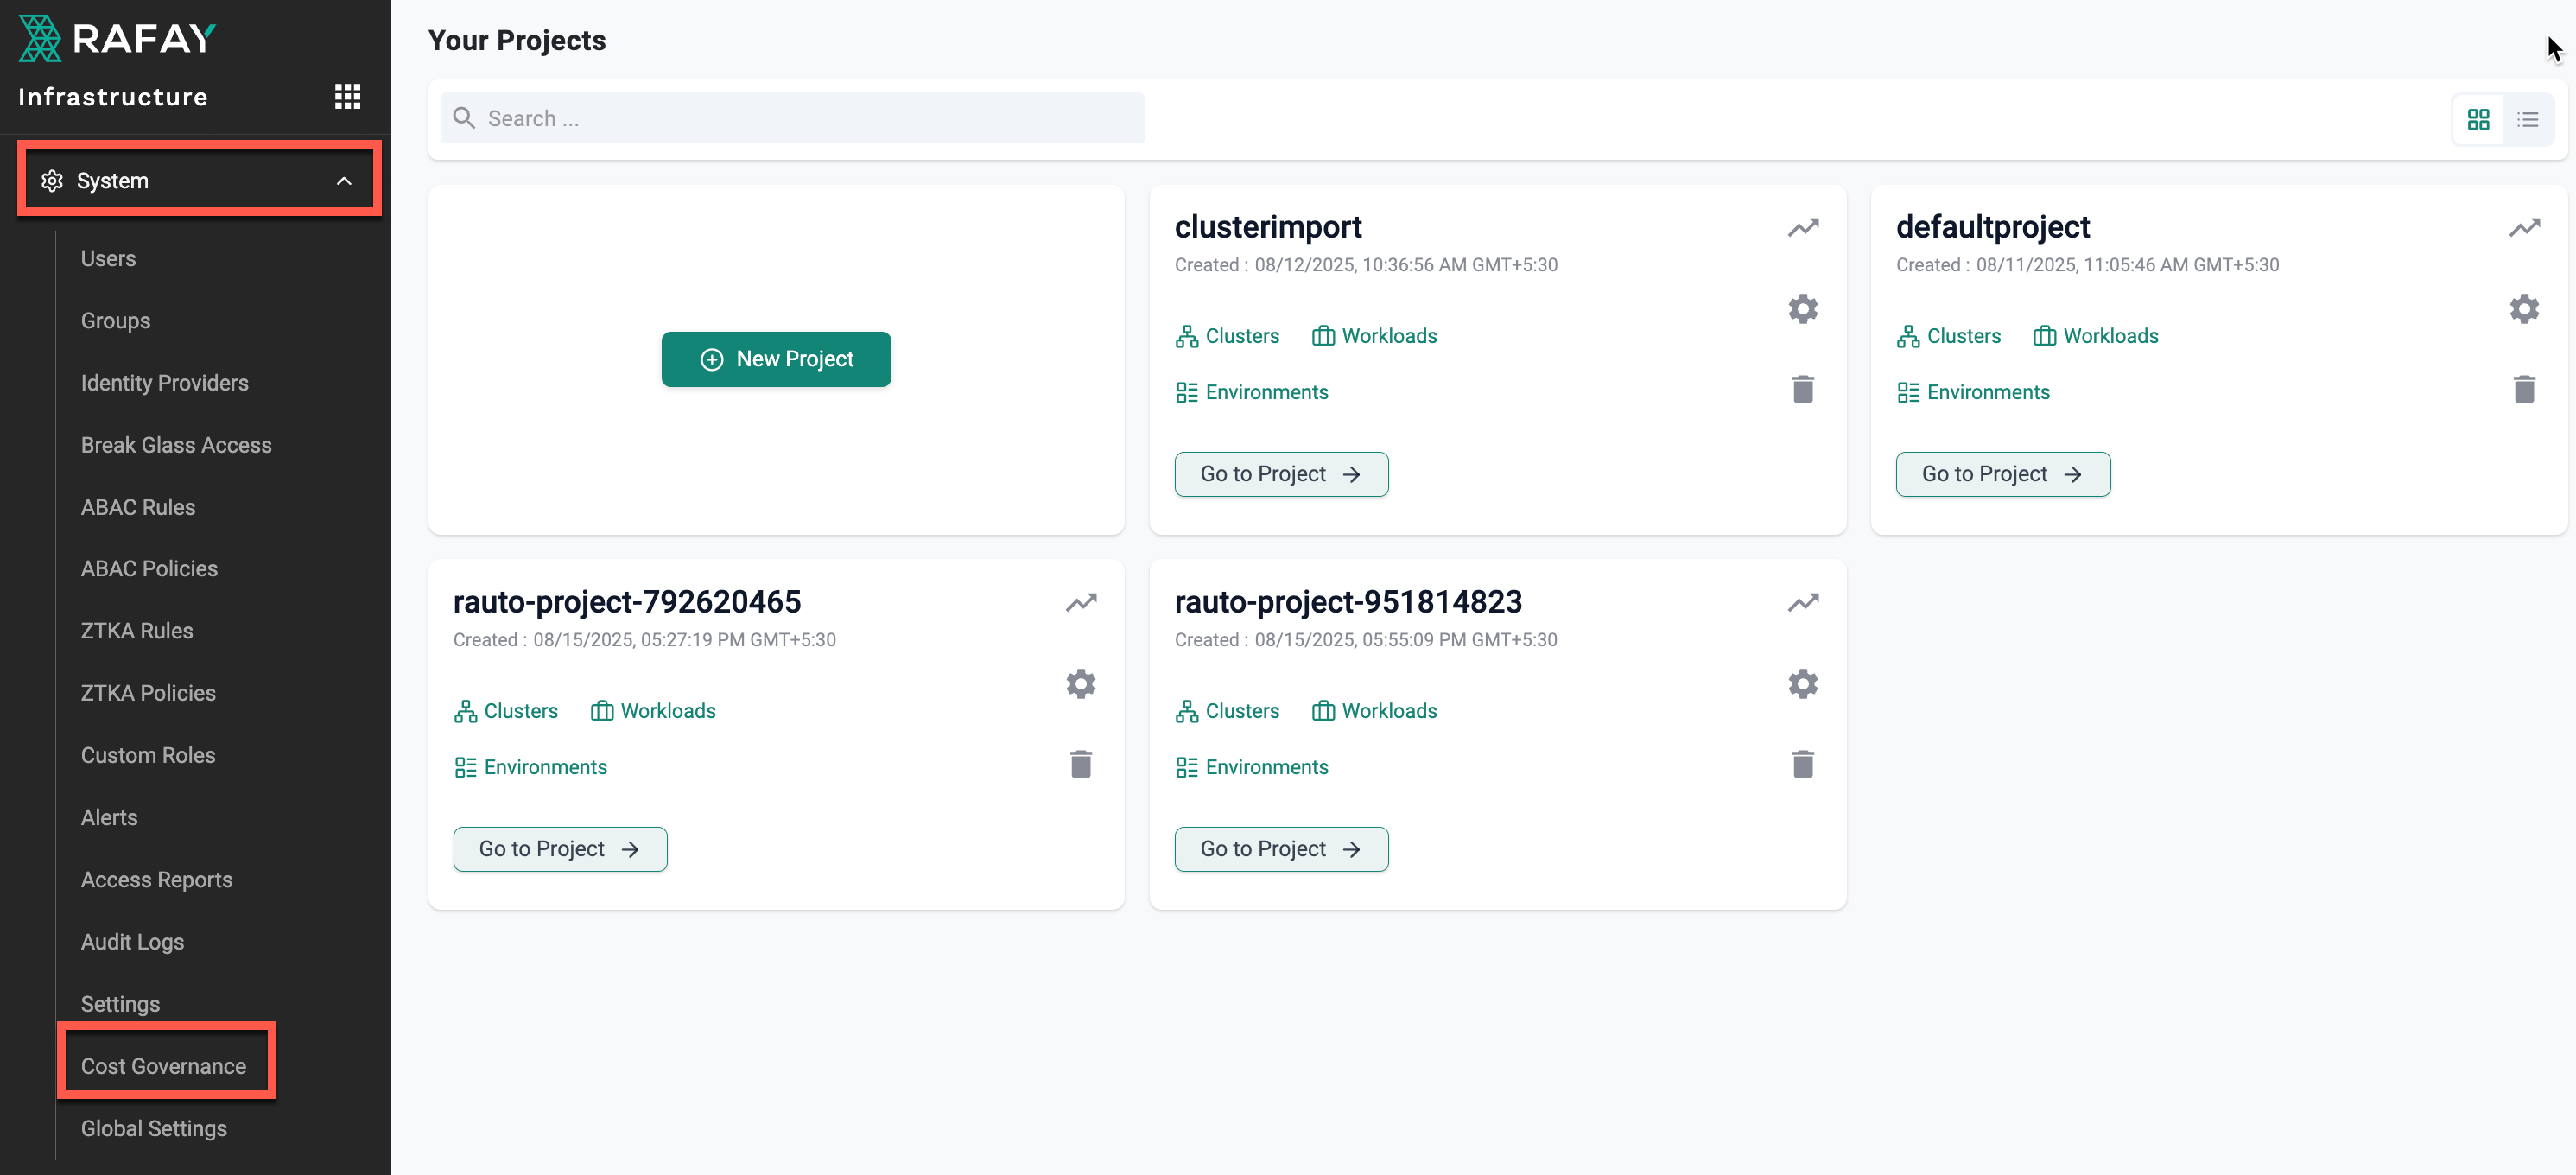This screenshot has width=2576, height=1175.
Task: Click trend chart icon on defaultproject card
Action: pyautogui.click(x=2523, y=228)
